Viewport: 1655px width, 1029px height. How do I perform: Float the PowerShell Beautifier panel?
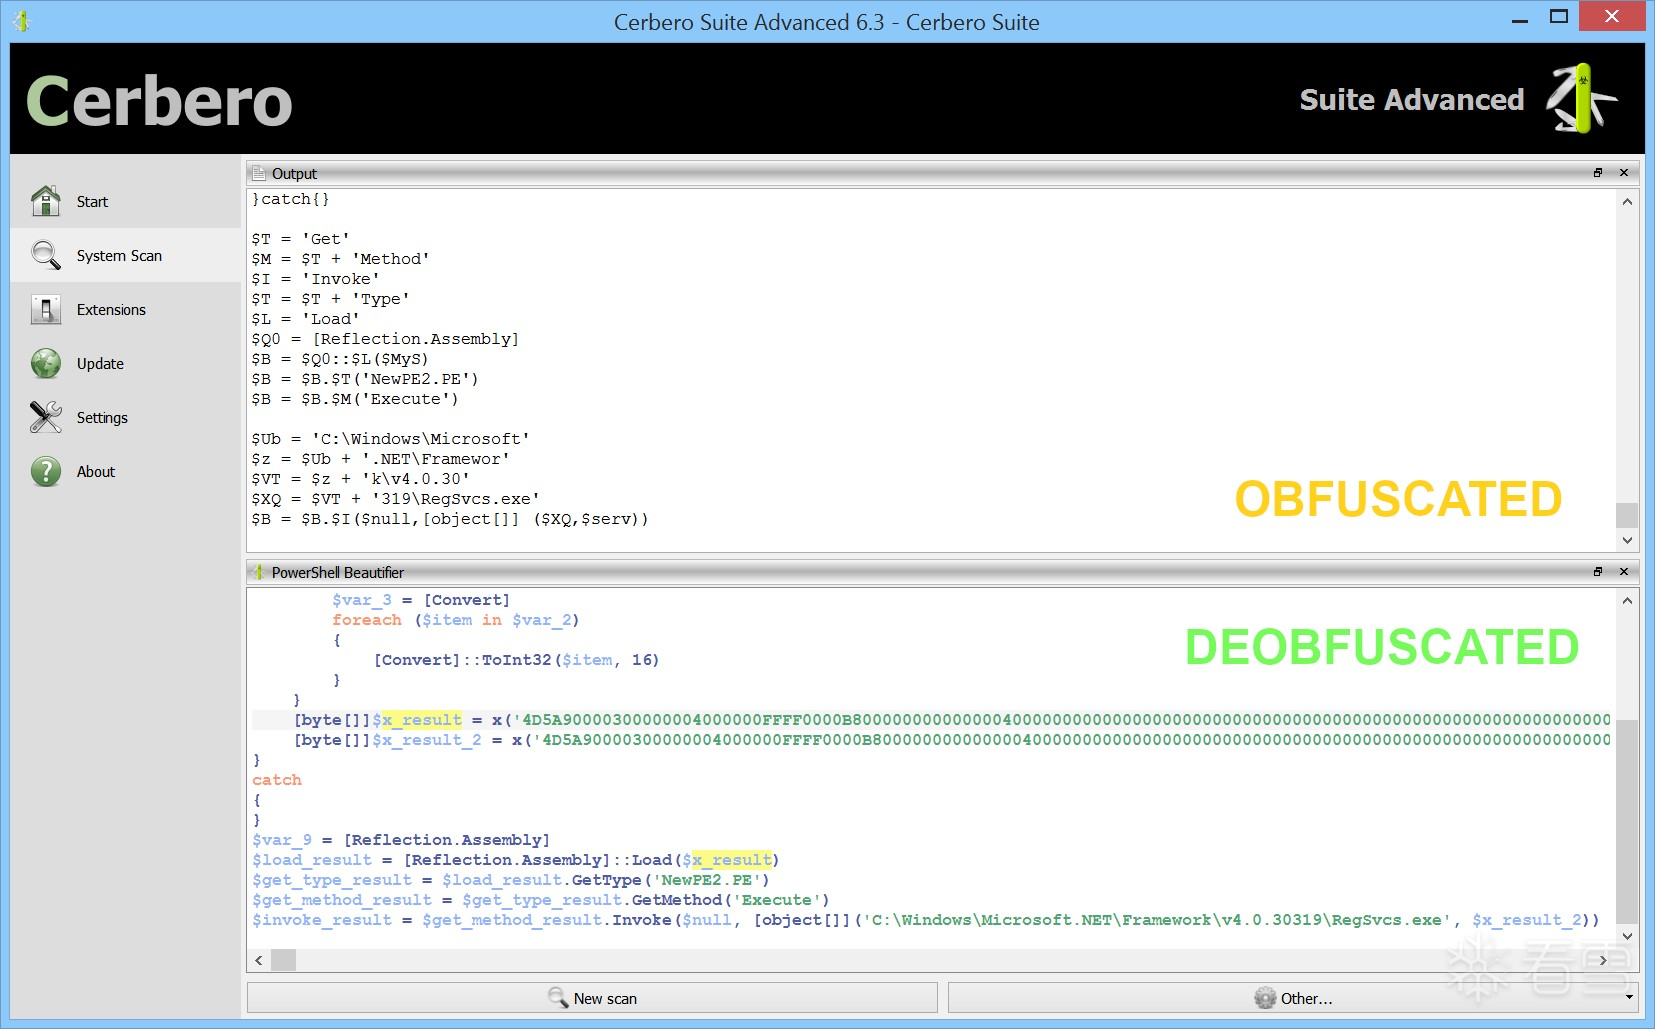point(1598,572)
